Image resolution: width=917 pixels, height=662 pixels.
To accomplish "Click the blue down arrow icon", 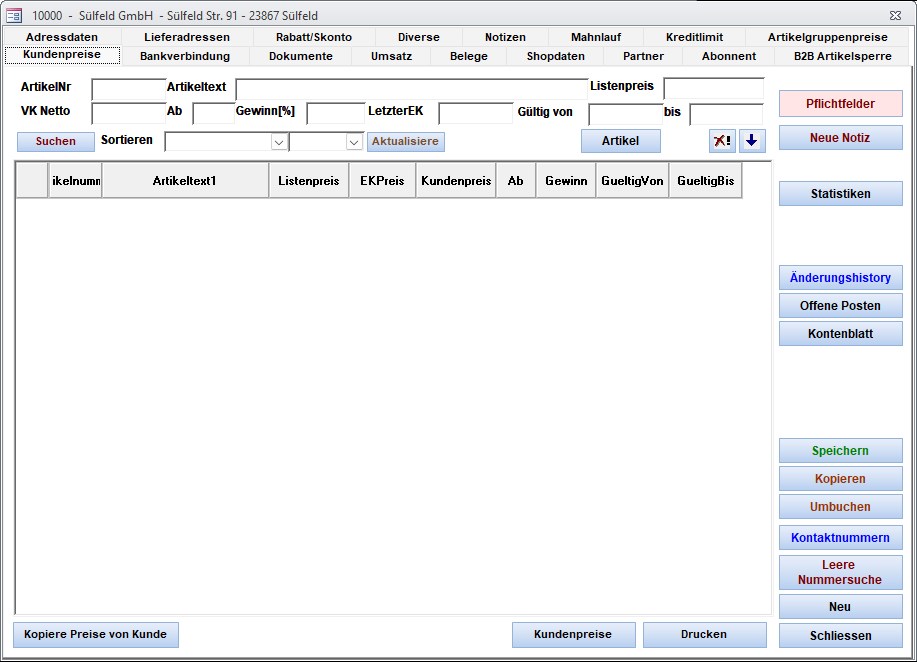I will coord(751,141).
